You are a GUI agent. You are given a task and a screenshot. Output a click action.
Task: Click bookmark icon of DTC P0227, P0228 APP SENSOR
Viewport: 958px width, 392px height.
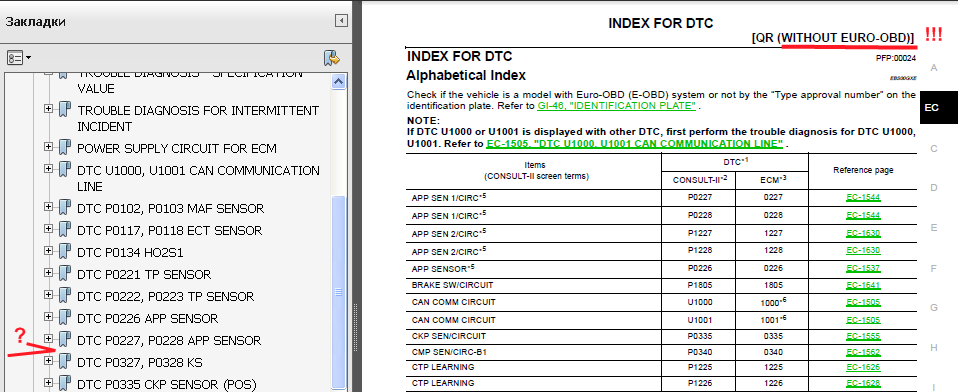coord(65,340)
